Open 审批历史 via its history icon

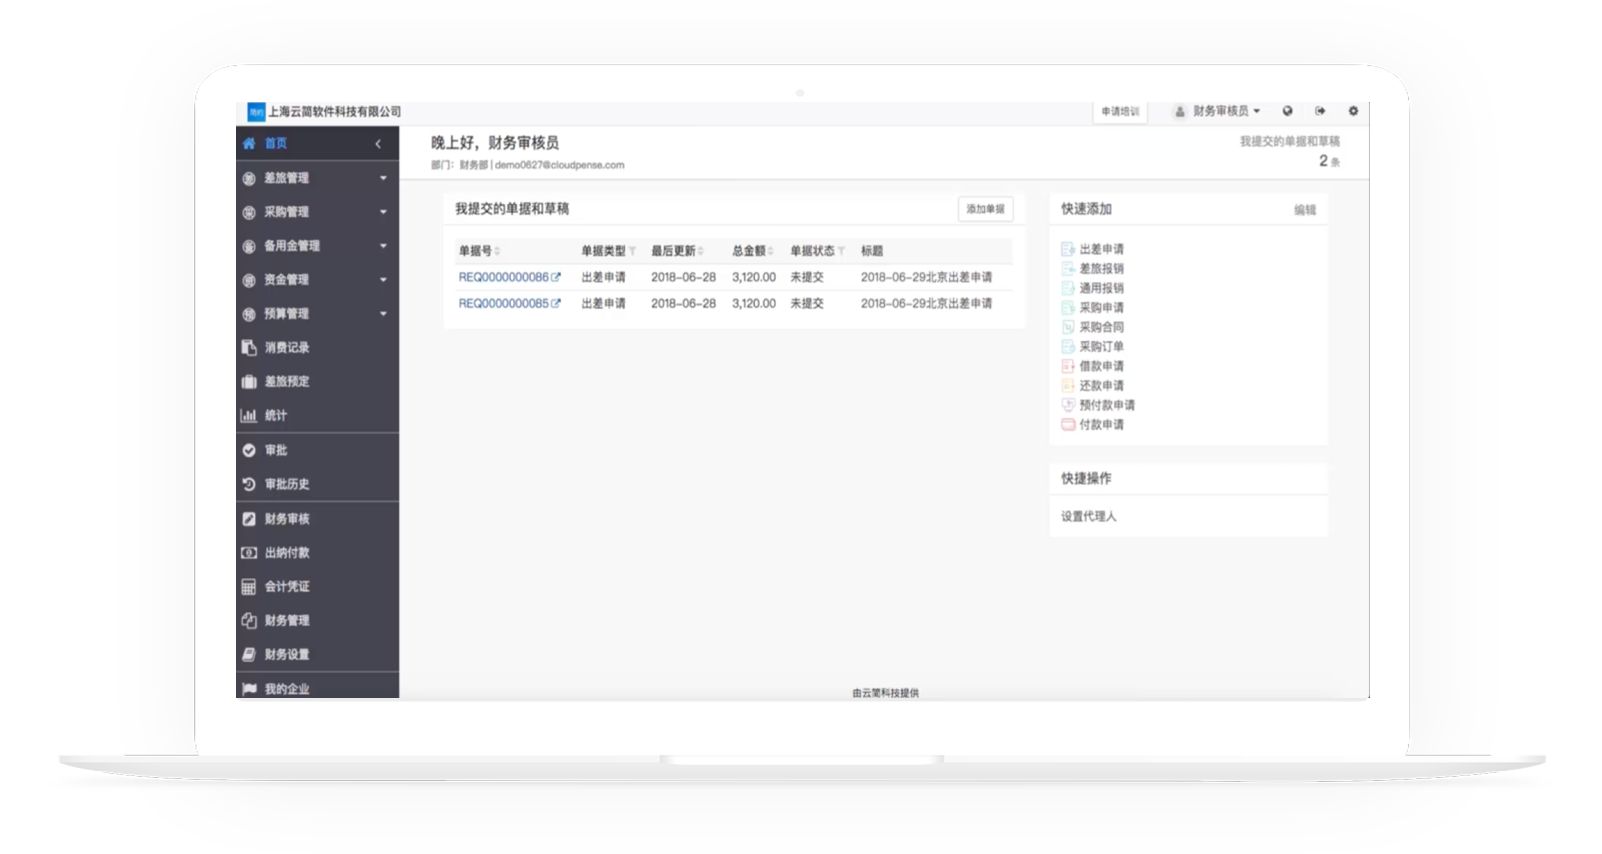point(249,484)
